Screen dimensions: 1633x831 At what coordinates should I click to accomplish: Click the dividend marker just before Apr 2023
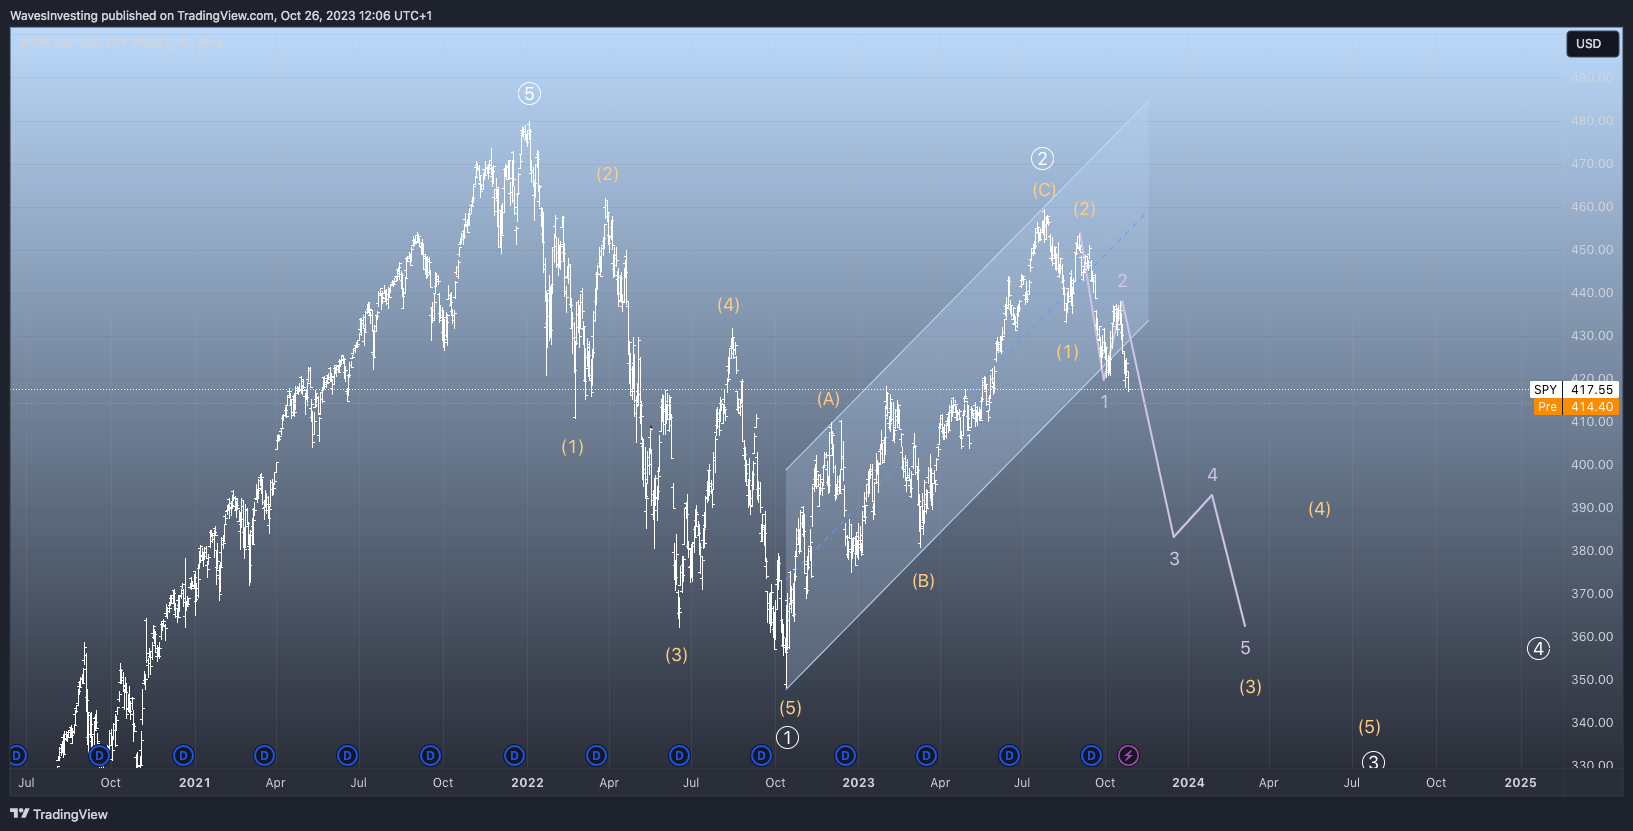(926, 755)
